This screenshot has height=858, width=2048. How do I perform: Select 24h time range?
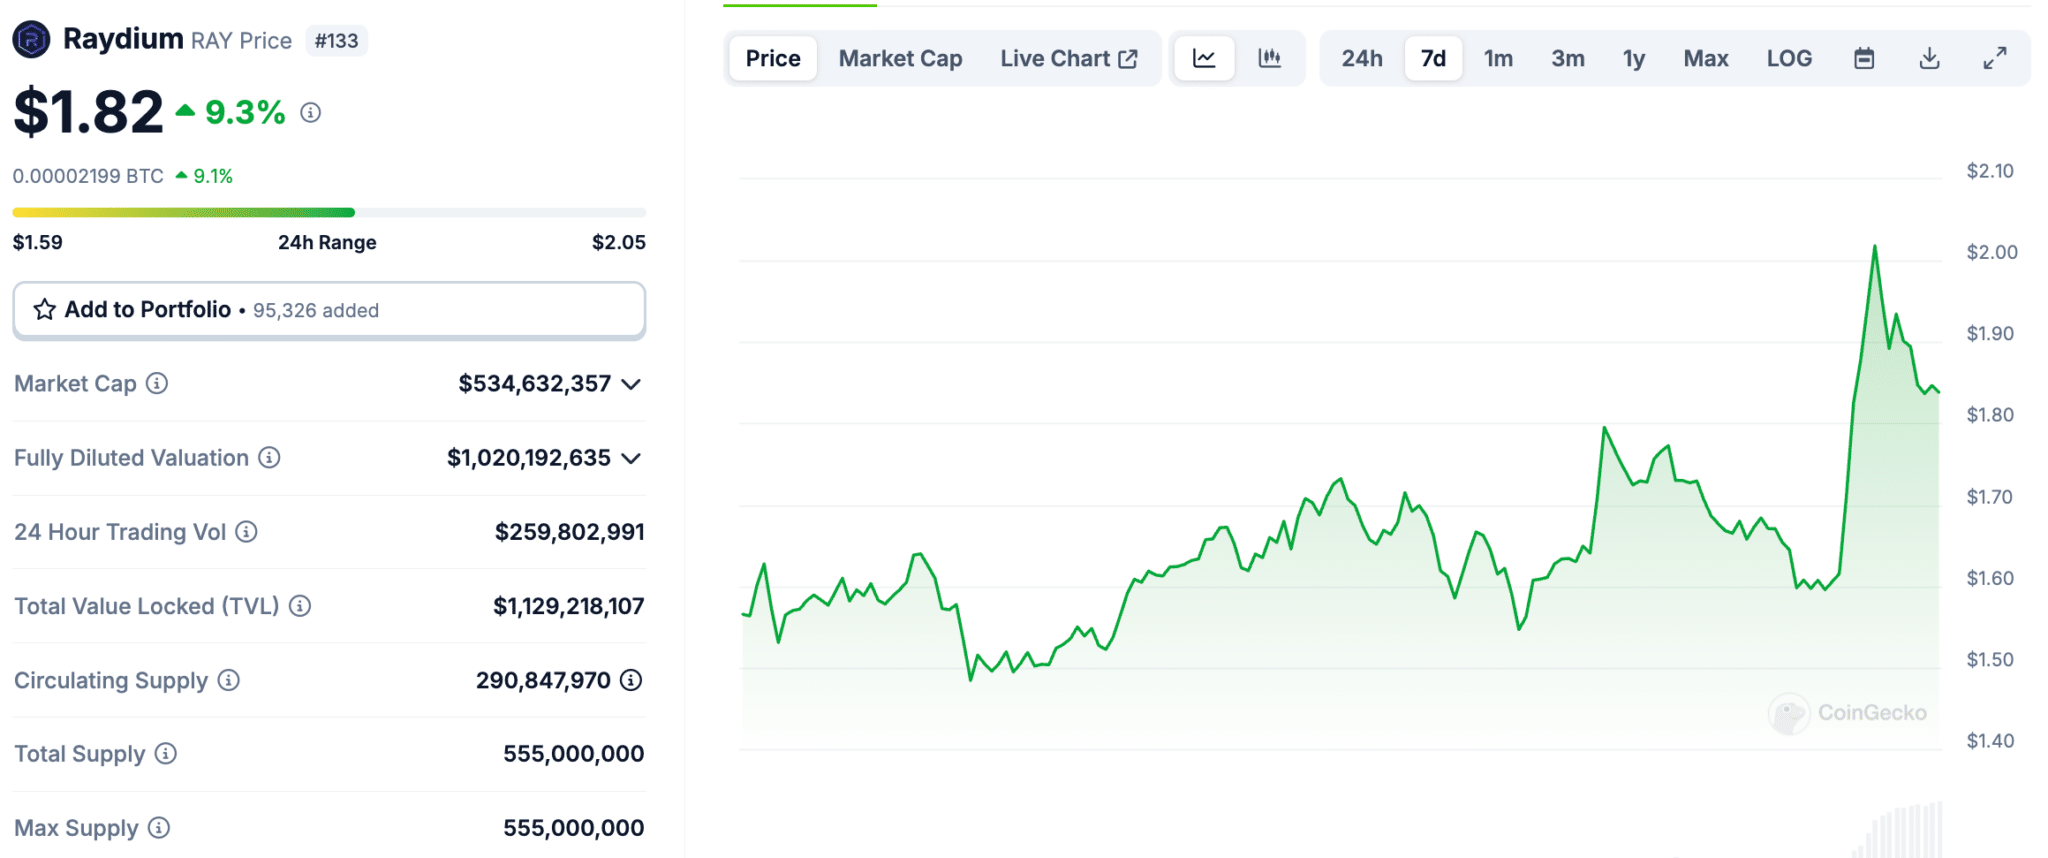[x=1362, y=58]
